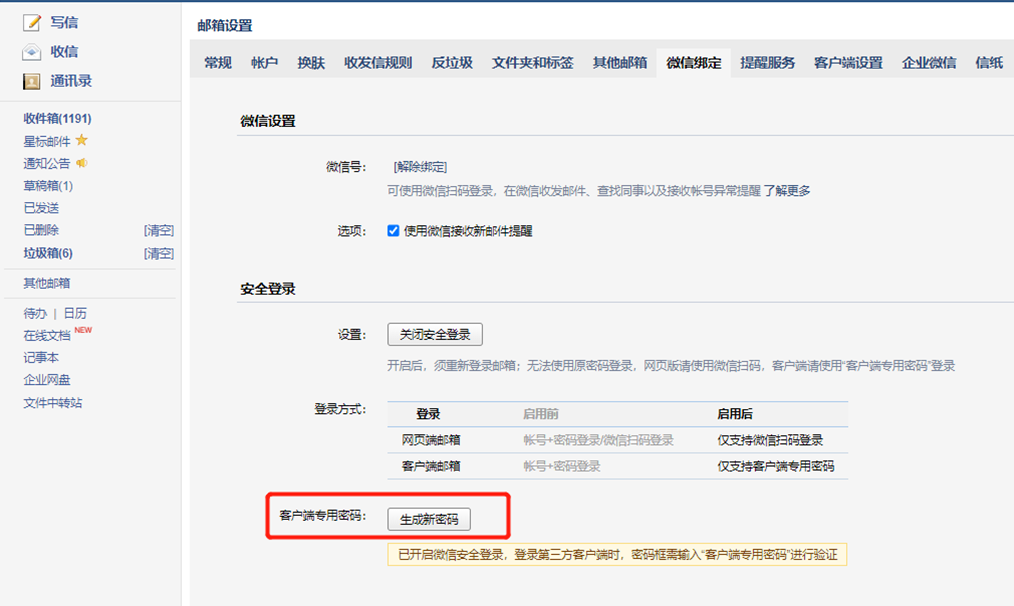Open the 通知公告 folder
This screenshot has height=606, width=1014.
47,164
